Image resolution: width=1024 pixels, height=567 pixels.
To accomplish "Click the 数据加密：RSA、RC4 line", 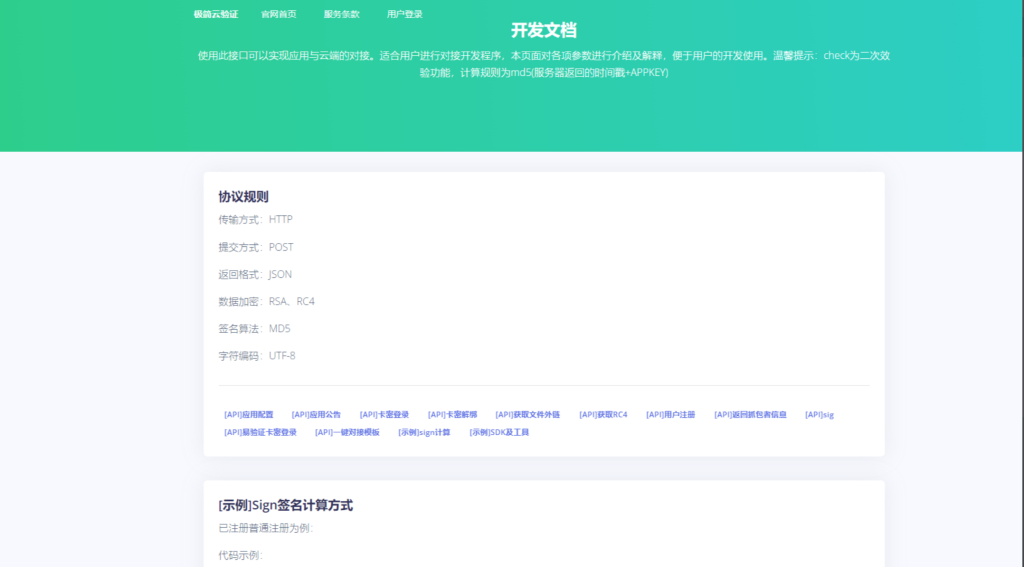I will (266, 301).
